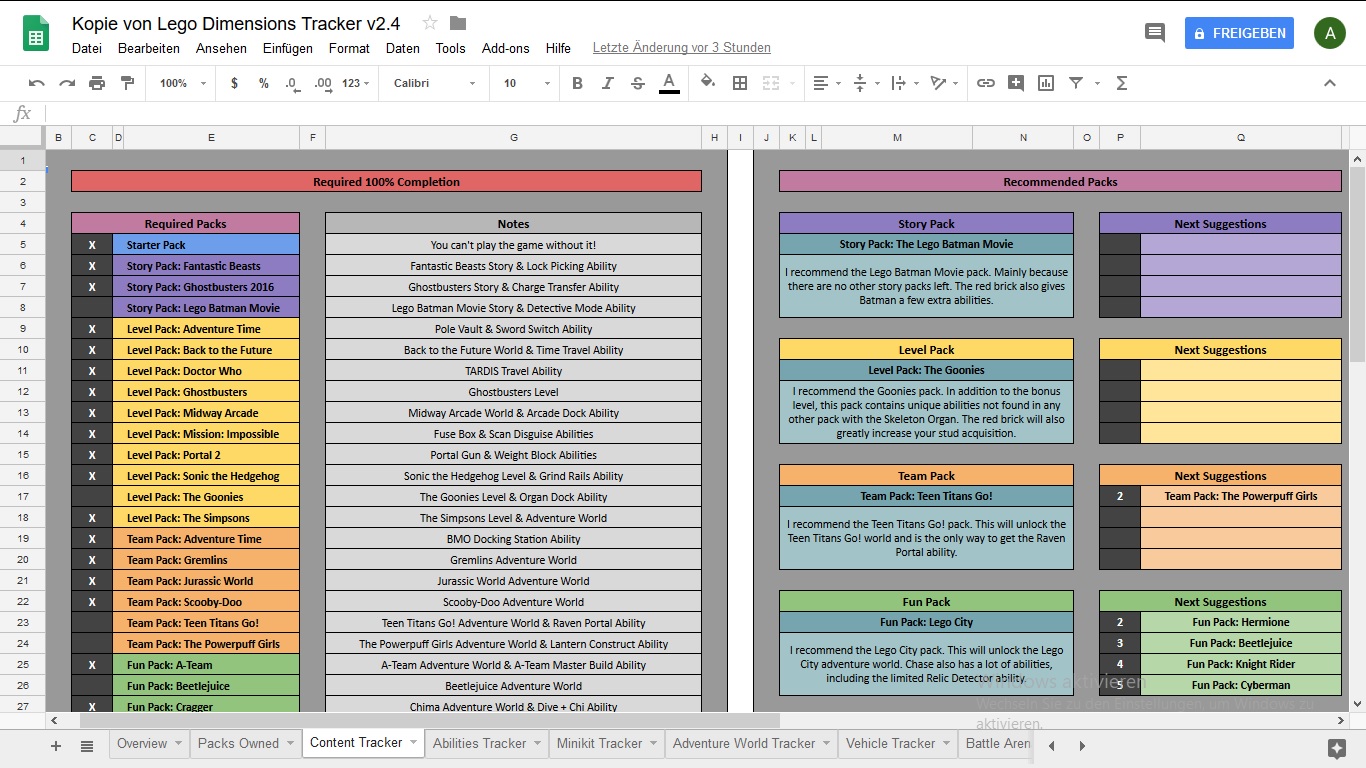Open the text rotation dropdown

click(x=943, y=83)
